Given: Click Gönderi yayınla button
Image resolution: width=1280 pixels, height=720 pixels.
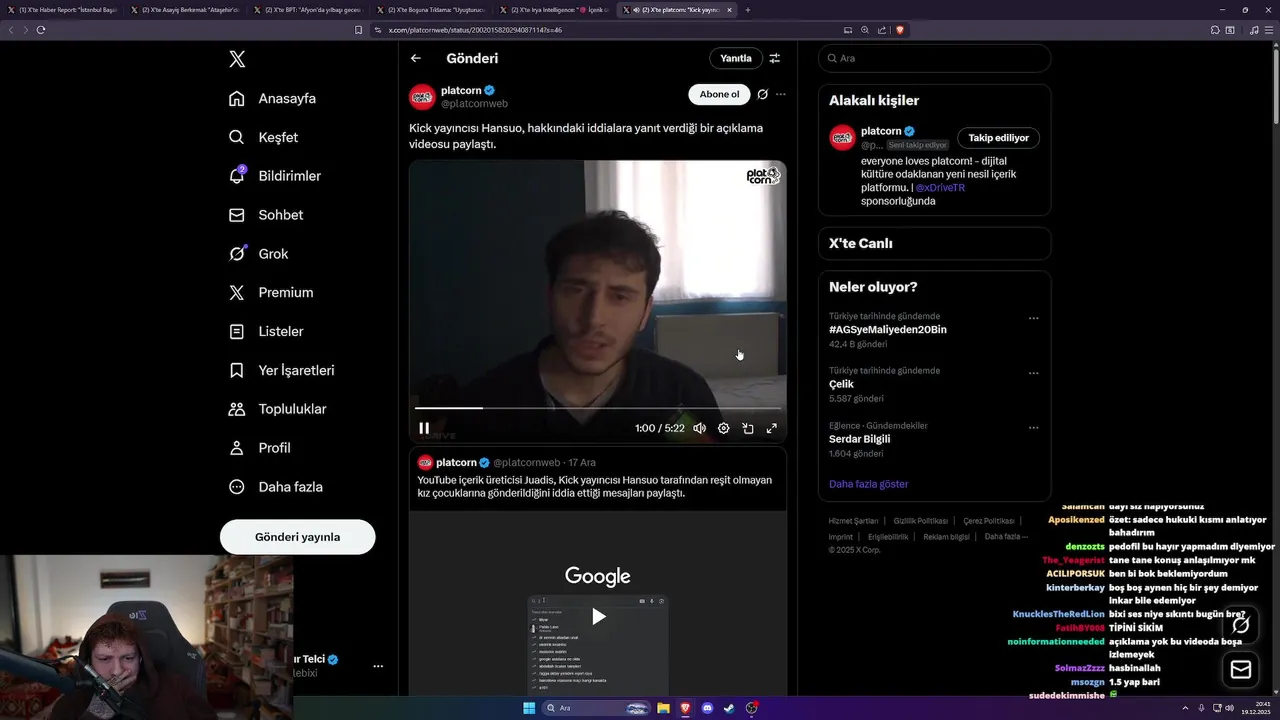Looking at the screenshot, I should 298,537.
